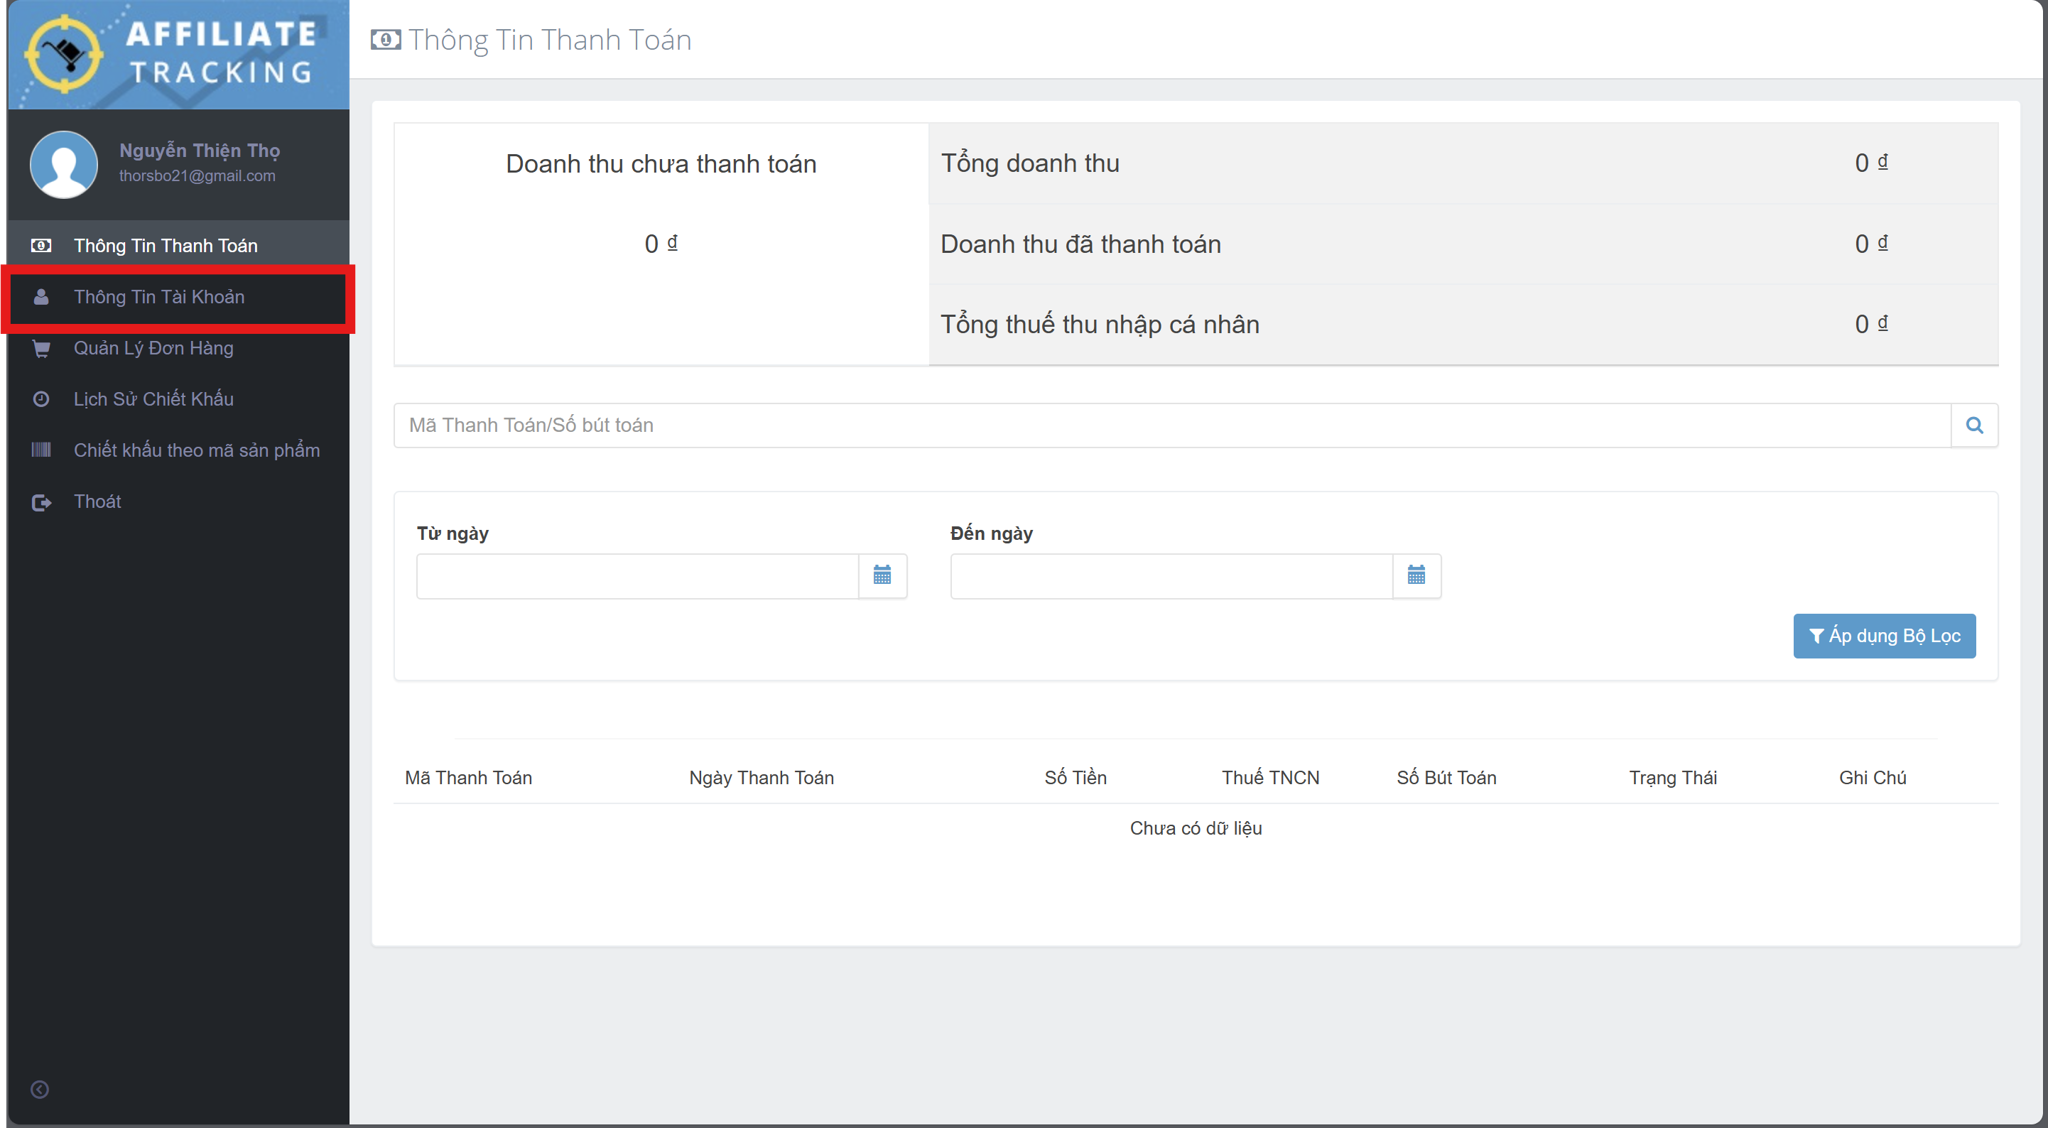
Task: Click the Ngày Thanh Toán column header
Action: (x=761, y=778)
